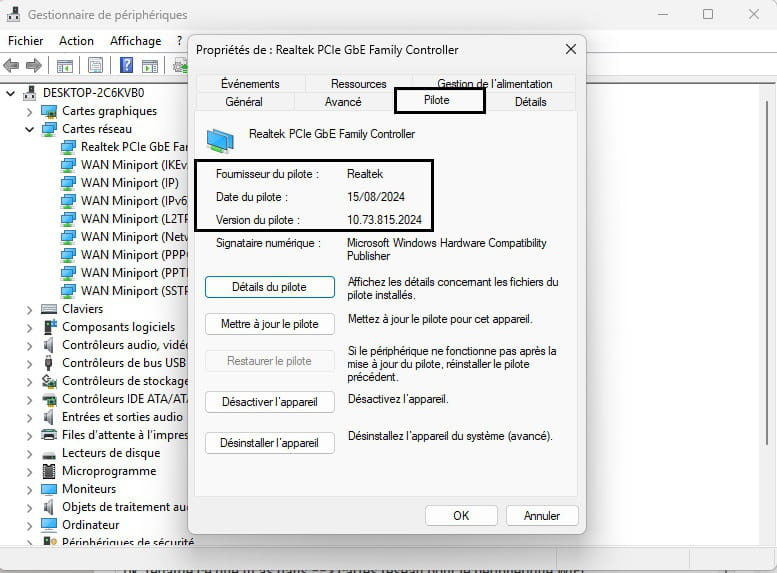Select WAN Miniport (PPTP) tree item
This screenshot has width=777, height=573.
(123, 273)
